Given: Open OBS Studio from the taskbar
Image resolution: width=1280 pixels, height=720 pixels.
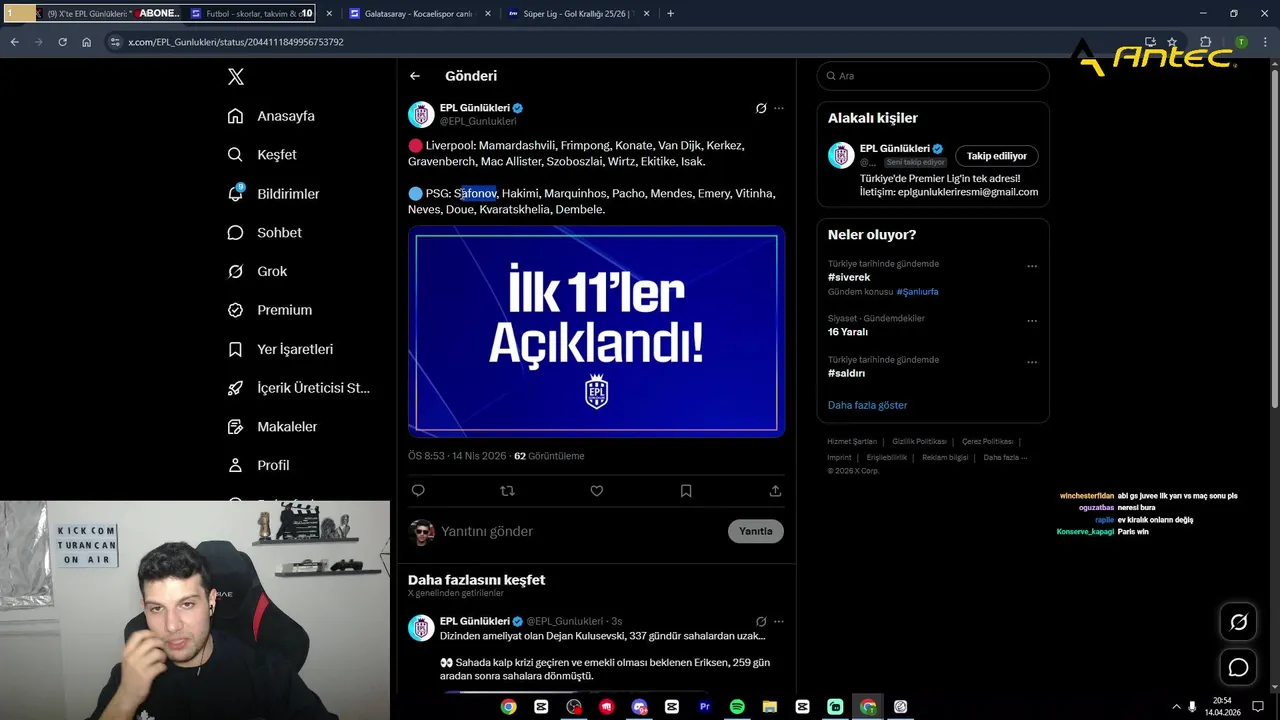Looking at the screenshot, I should pyautogui.click(x=574, y=707).
